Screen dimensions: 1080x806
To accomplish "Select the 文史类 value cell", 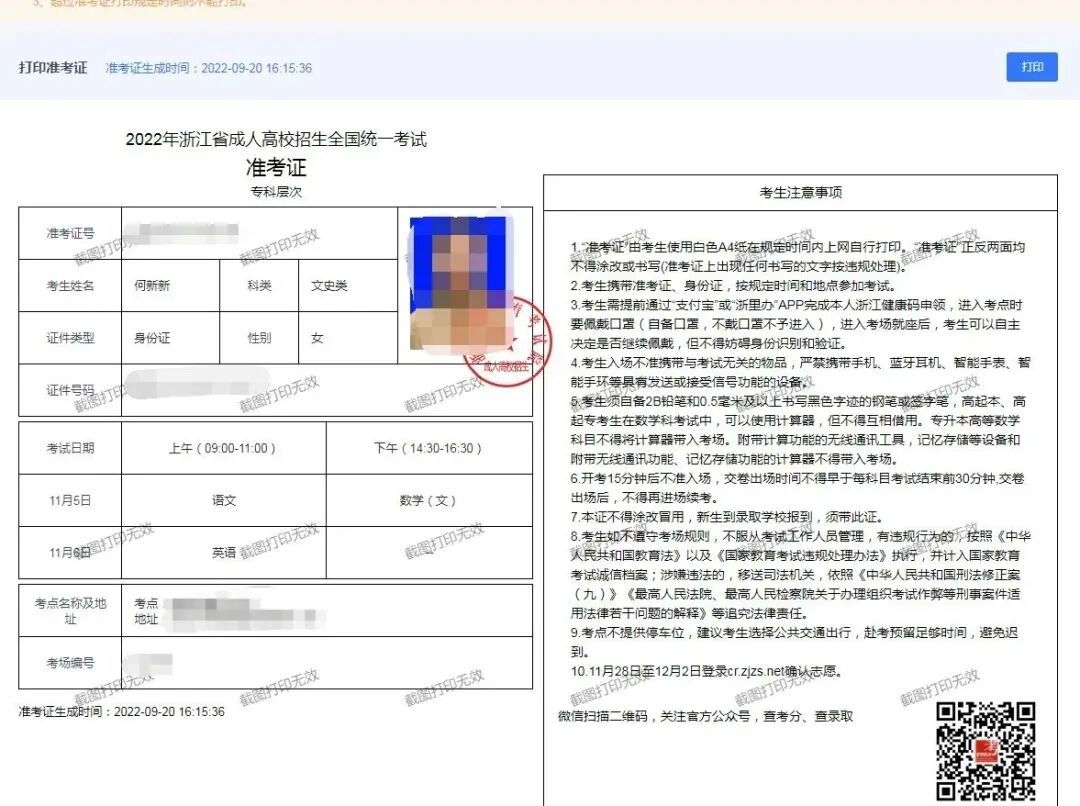I will tap(348, 285).
